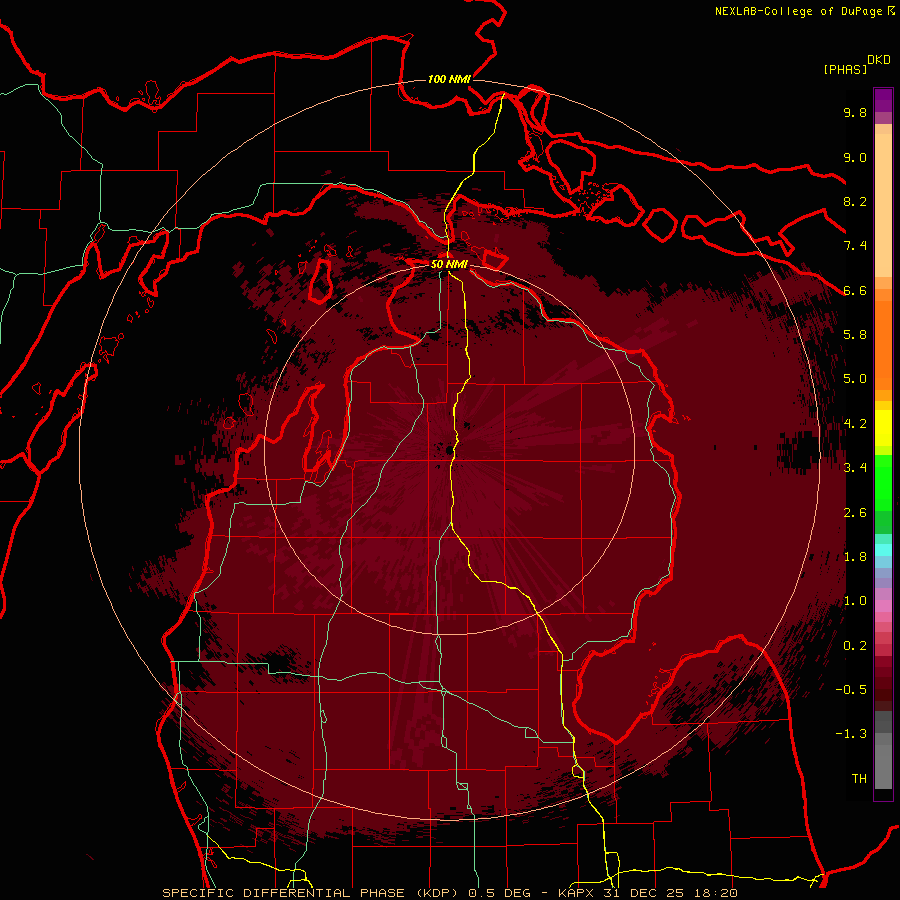Select the 8.2 legend value
Screen dimensions: 900x900
855,201
